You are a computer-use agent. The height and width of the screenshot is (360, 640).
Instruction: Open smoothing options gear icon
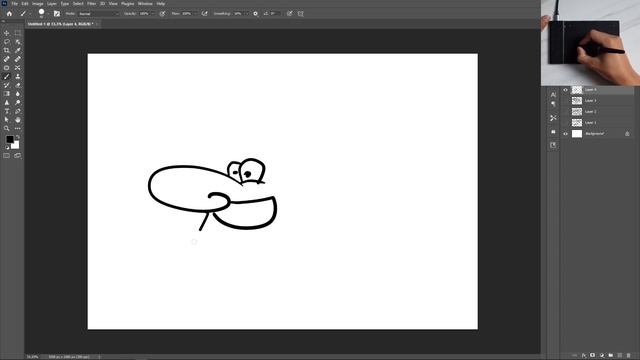click(x=256, y=13)
